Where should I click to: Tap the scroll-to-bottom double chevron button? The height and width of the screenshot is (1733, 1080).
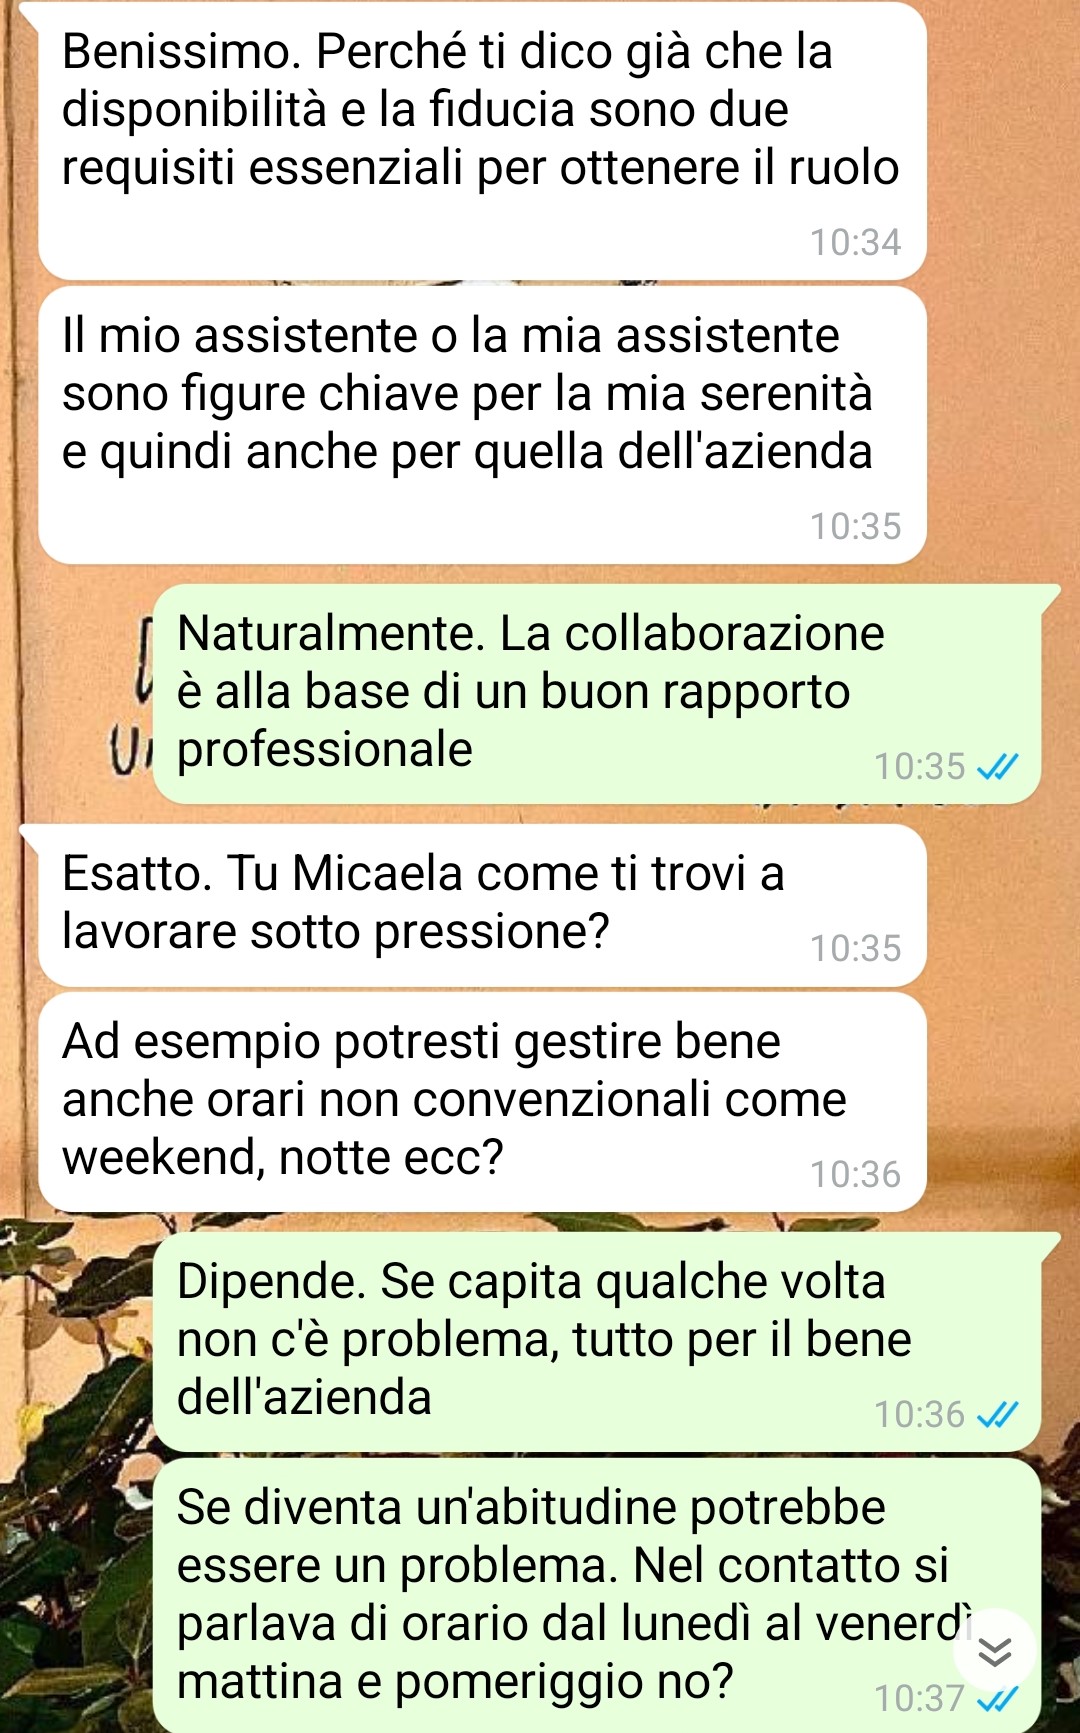pyautogui.click(x=994, y=1651)
